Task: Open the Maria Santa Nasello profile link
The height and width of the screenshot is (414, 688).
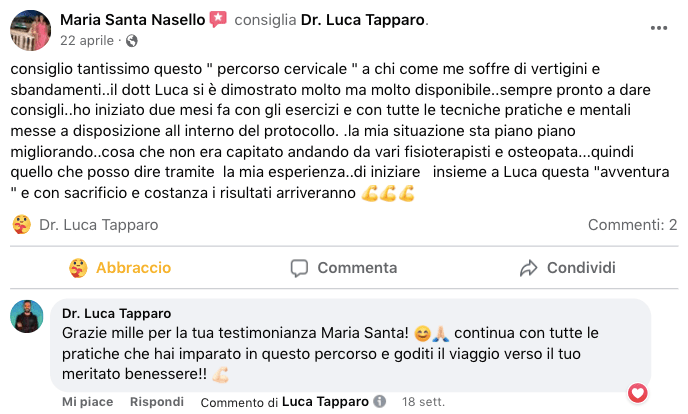Action: tap(132, 20)
